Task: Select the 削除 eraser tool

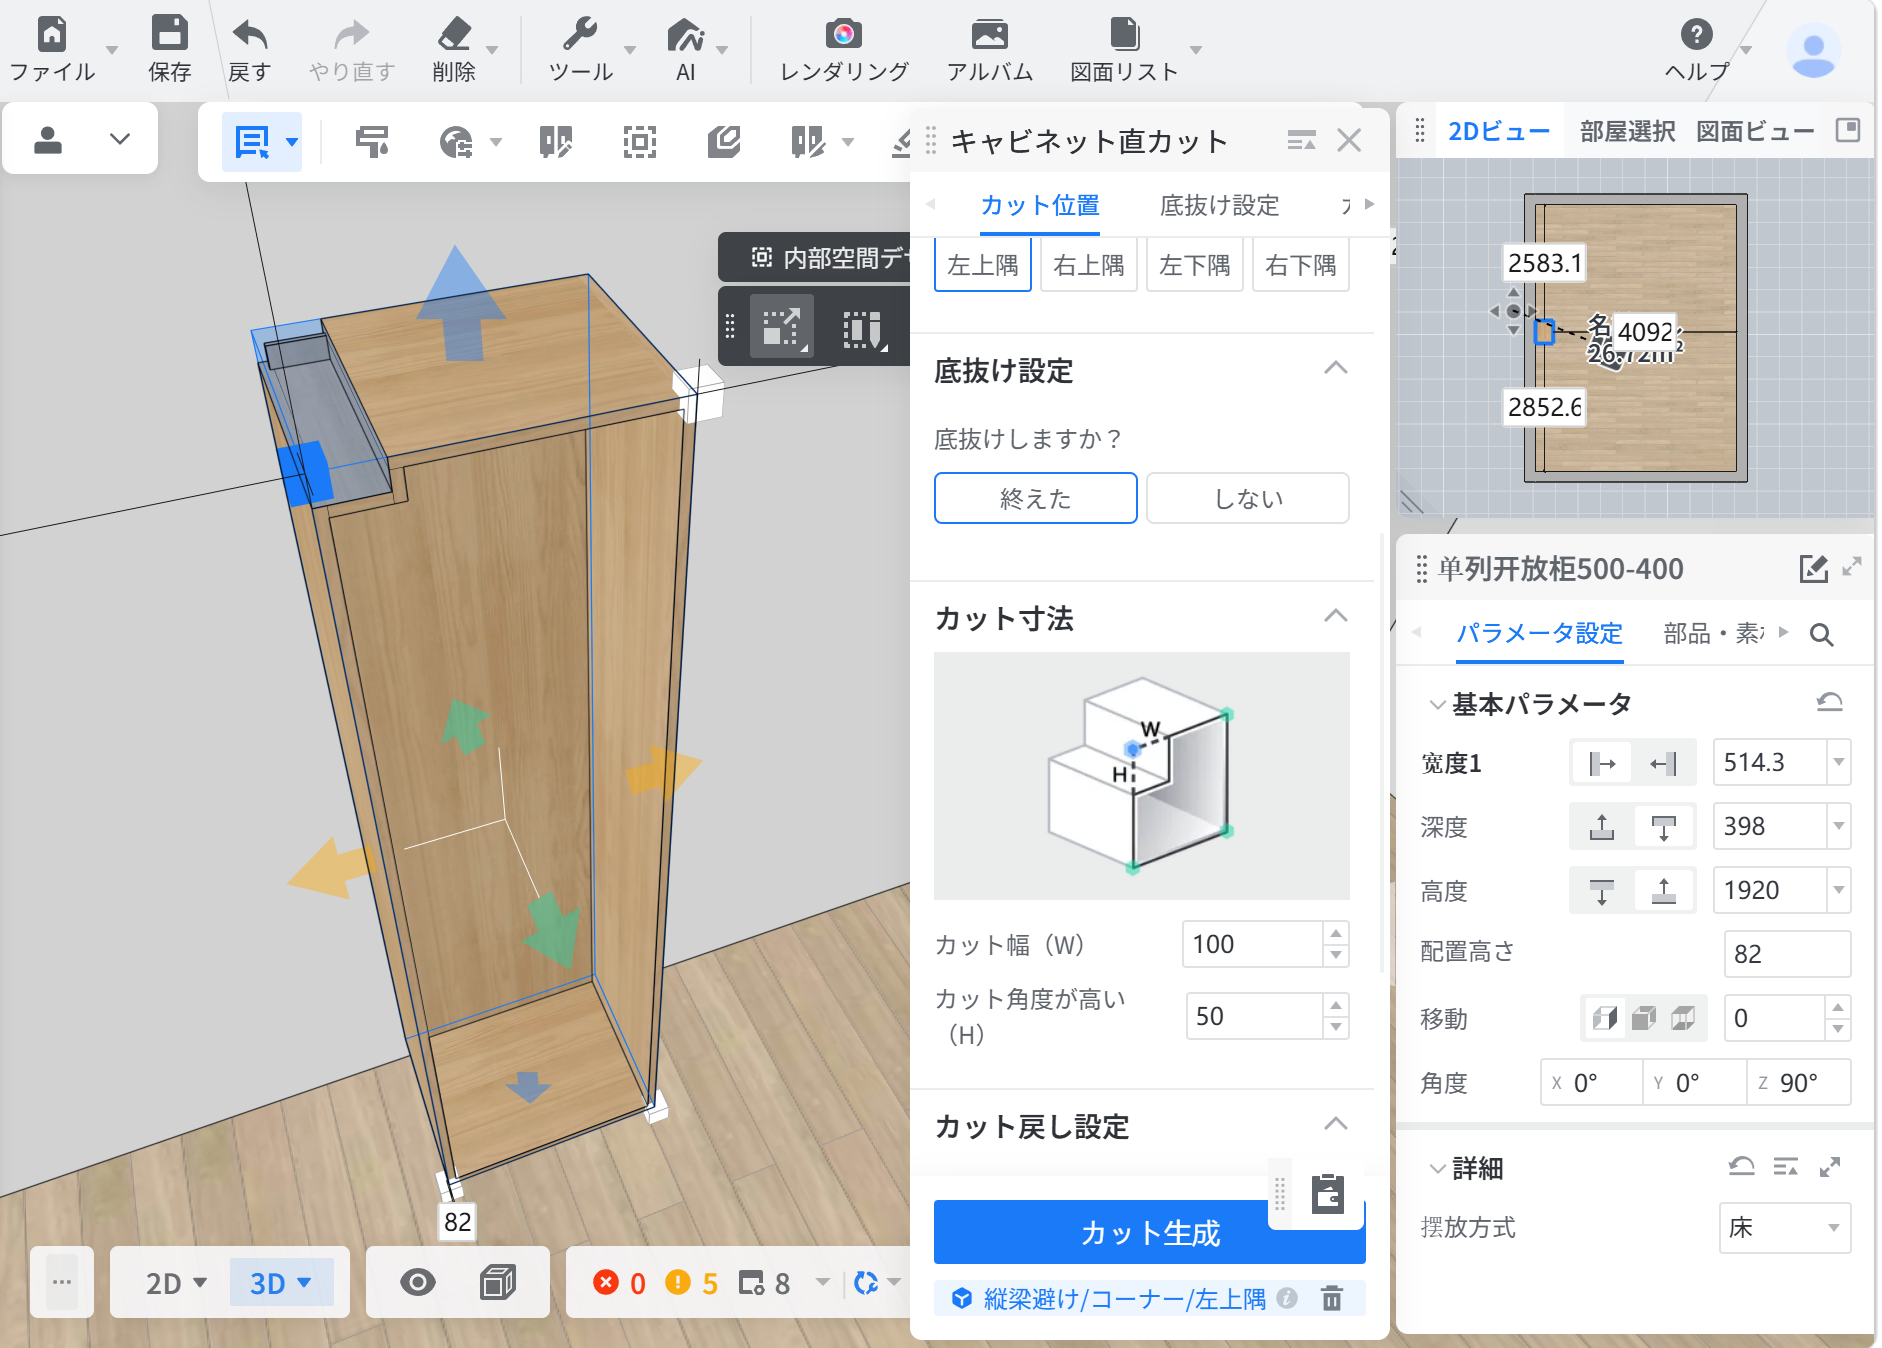Action: coord(454,34)
